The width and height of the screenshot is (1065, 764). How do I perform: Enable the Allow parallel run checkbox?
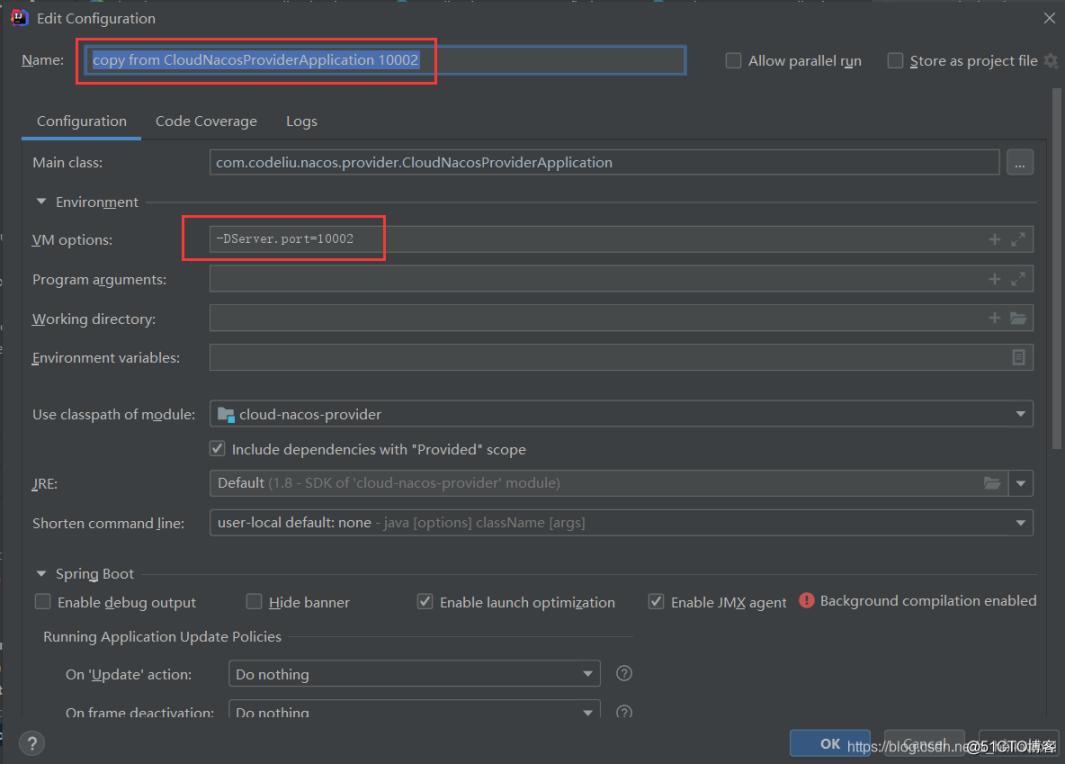coord(733,61)
